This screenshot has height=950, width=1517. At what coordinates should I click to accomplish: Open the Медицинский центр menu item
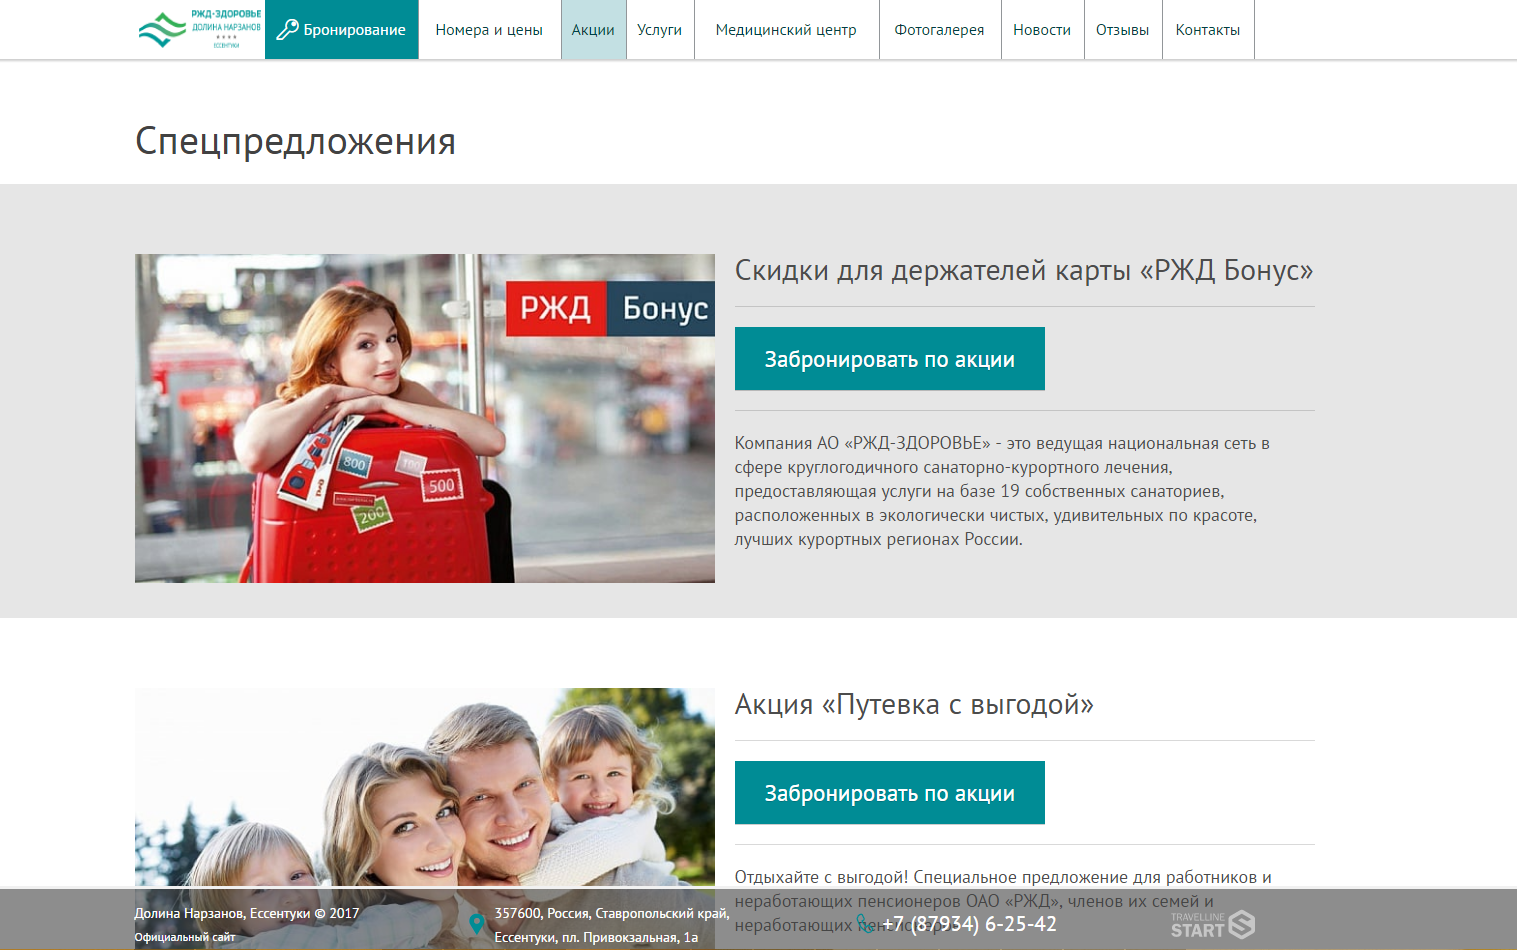[786, 30]
